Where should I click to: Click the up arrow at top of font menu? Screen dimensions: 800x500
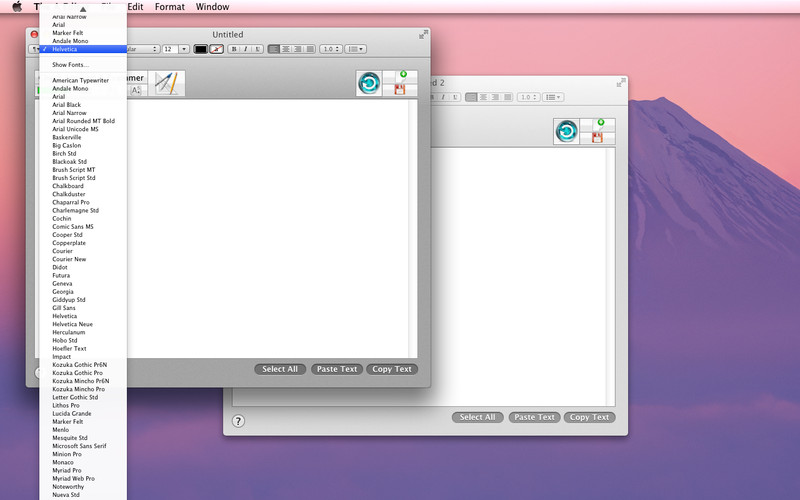83,9
